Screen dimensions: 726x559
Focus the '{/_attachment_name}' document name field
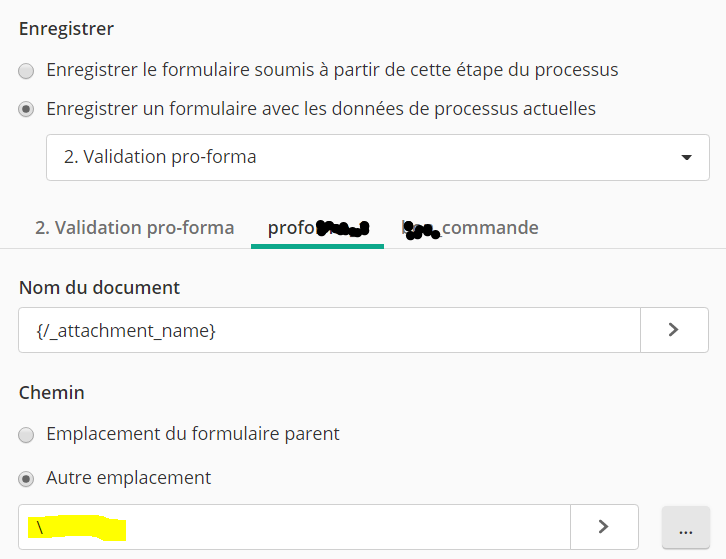click(329, 329)
